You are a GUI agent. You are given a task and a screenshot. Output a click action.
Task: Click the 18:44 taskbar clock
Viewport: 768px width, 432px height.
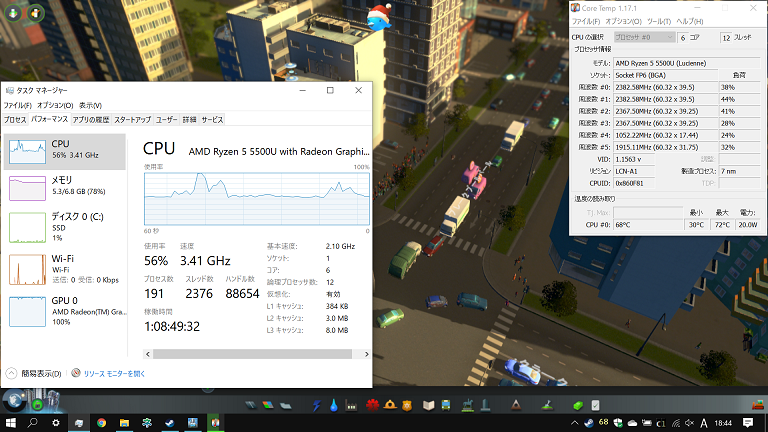click(x=723, y=423)
